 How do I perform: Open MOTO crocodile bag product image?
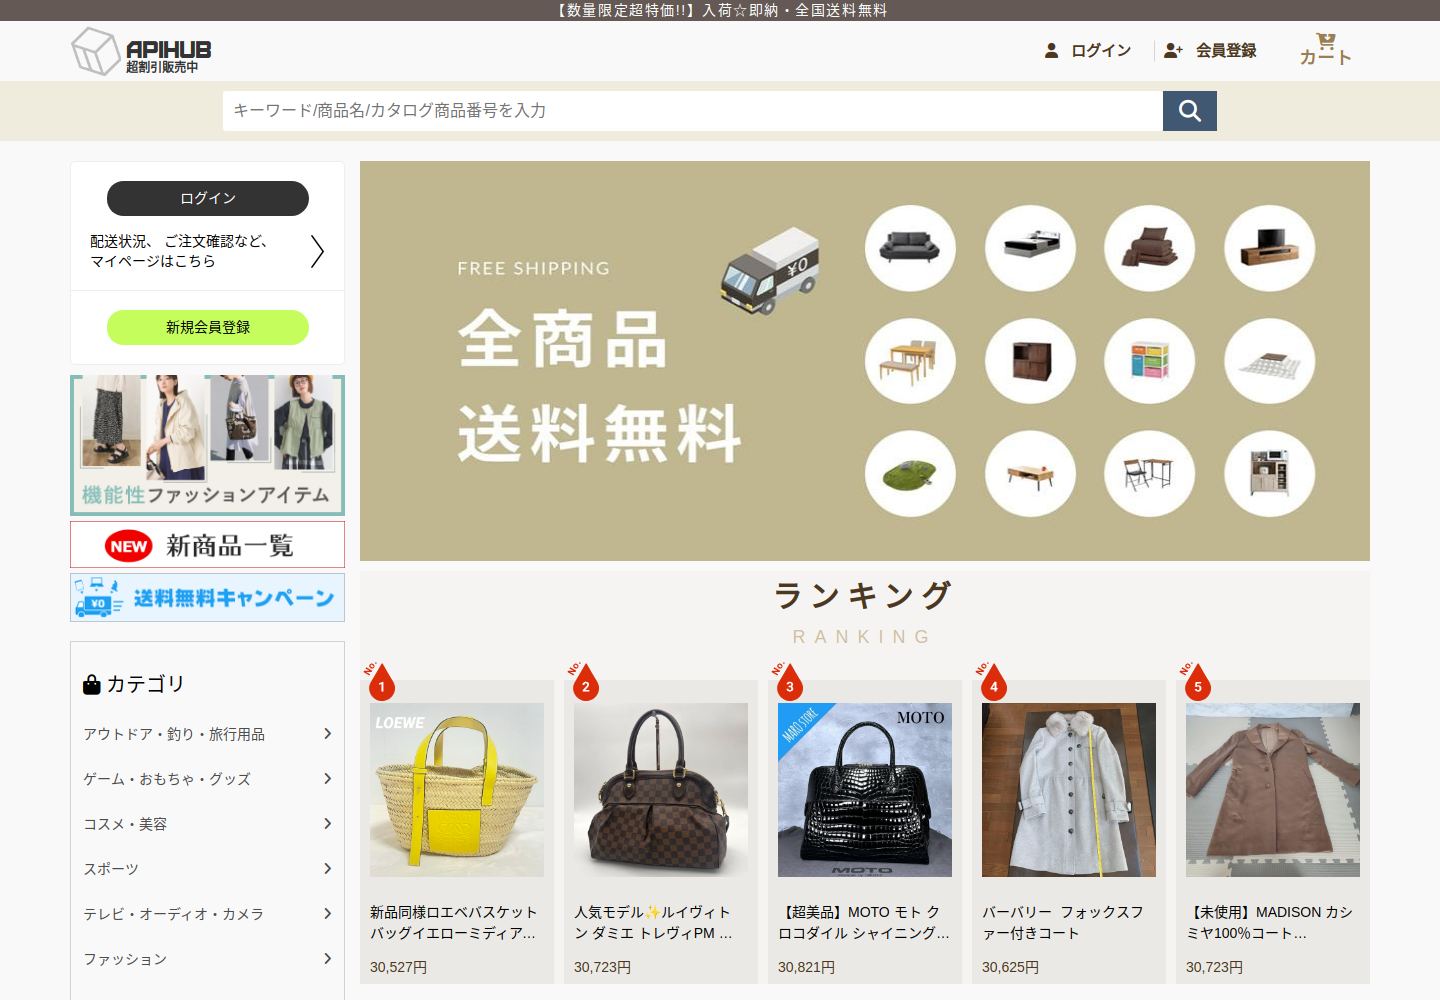[865, 790]
